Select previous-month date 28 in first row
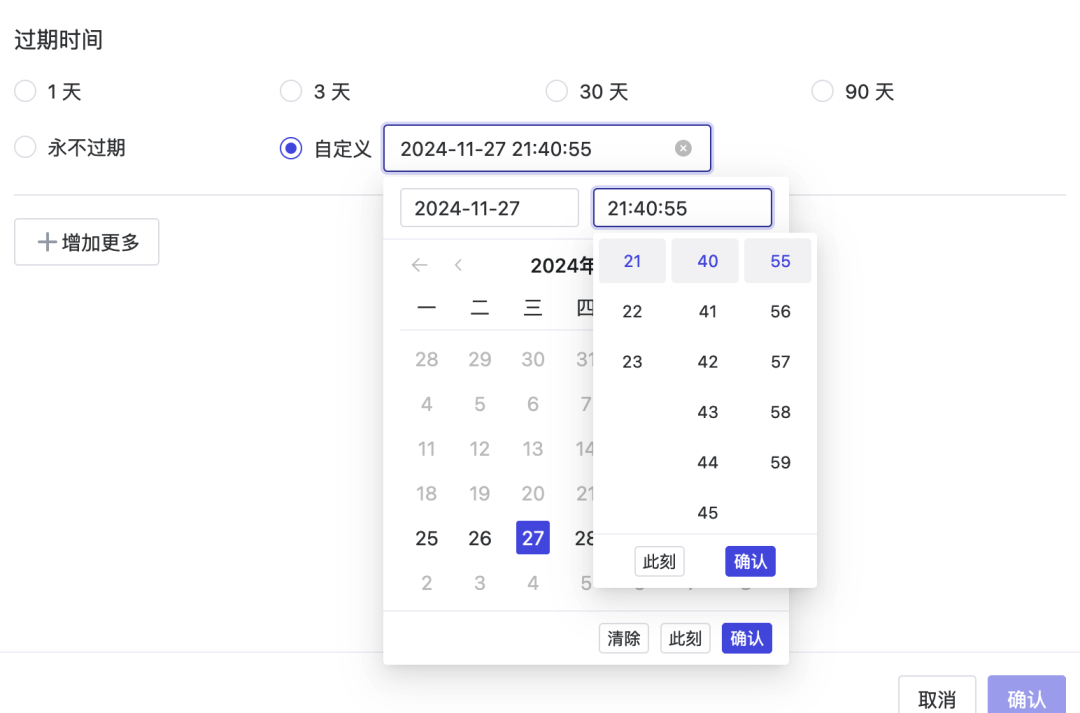Viewport: 1080px width, 713px height. (x=426, y=359)
